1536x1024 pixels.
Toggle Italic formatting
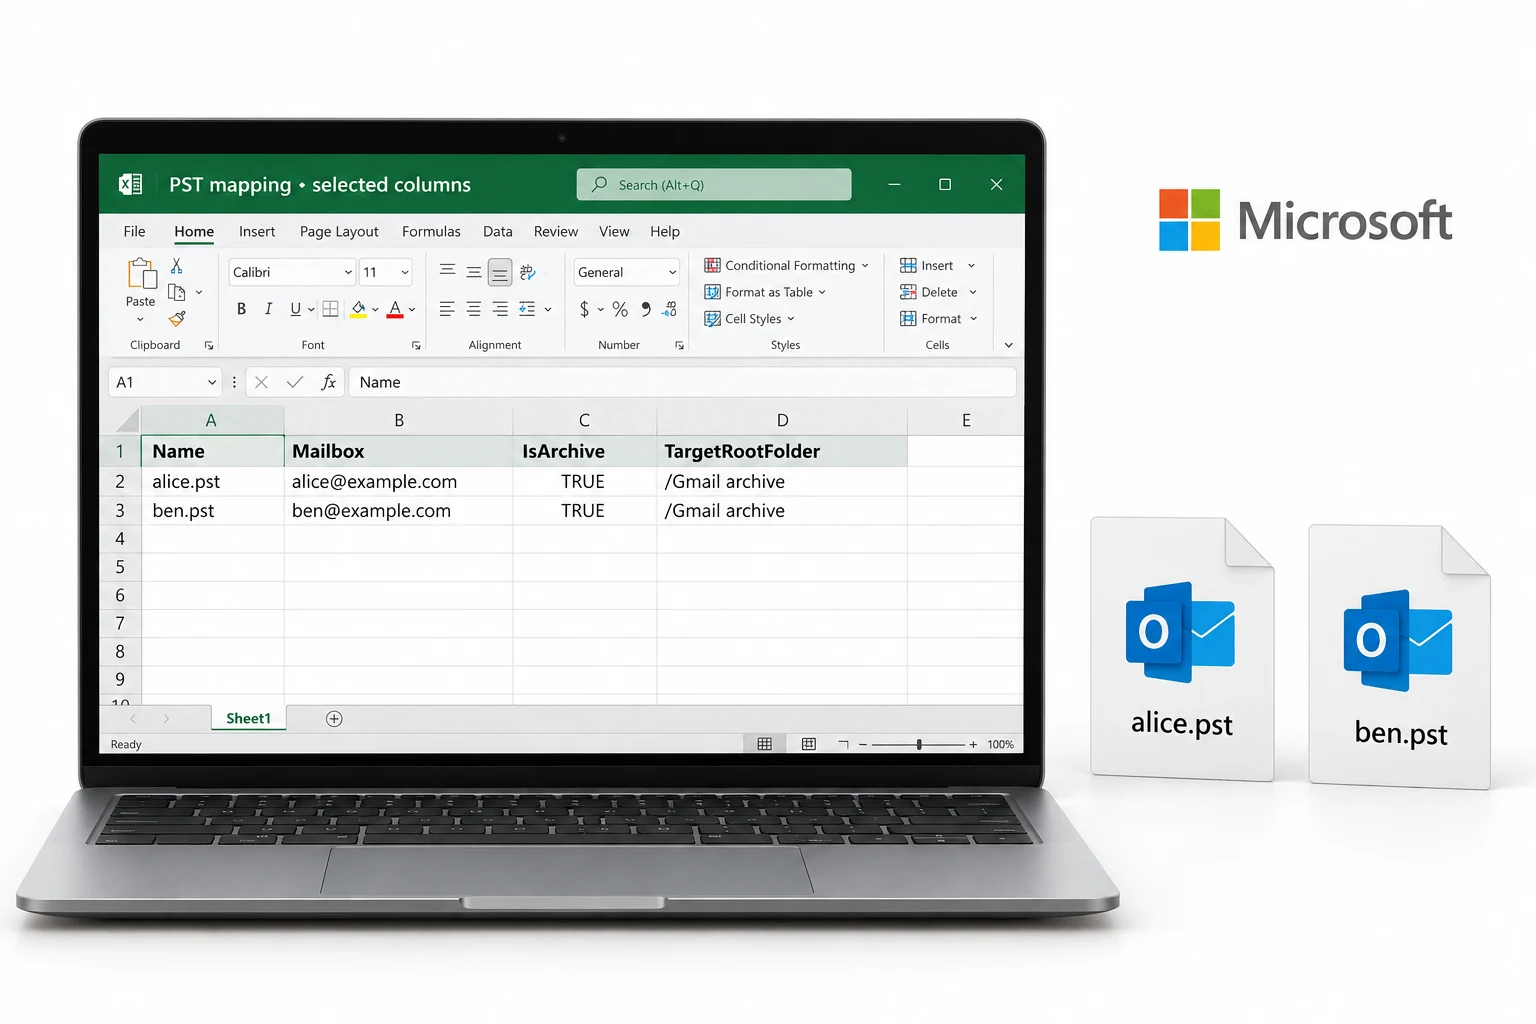click(x=268, y=309)
